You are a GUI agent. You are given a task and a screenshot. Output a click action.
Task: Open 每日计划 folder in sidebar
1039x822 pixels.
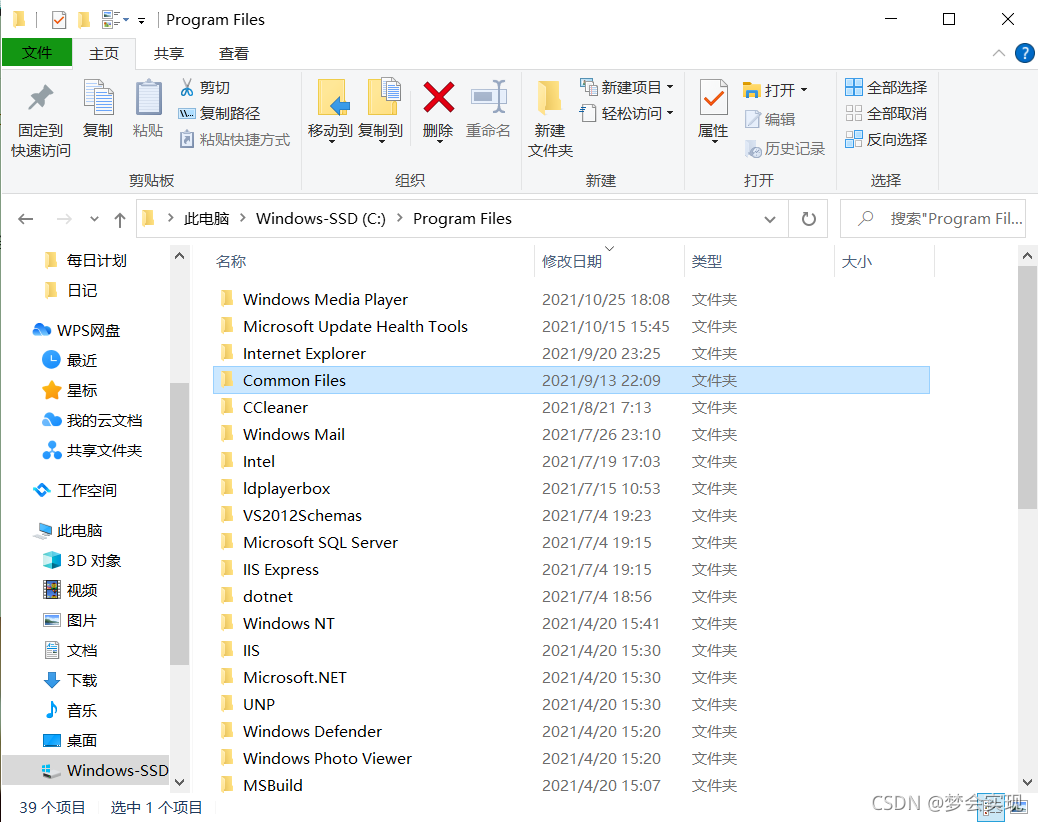pos(85,260)
